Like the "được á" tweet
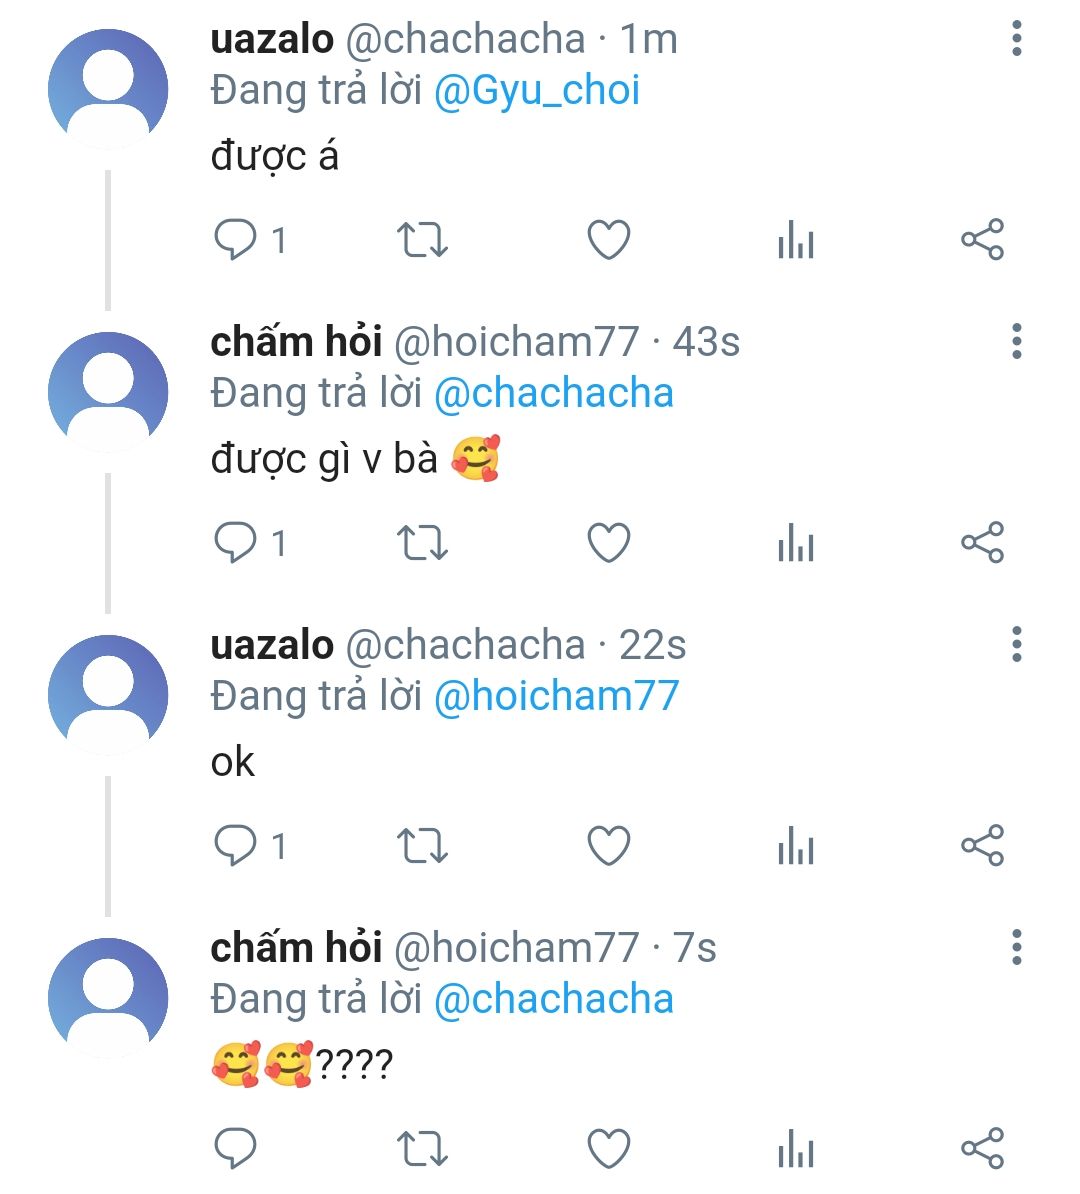1080x1194 pixels. click(x=608, y=240)
